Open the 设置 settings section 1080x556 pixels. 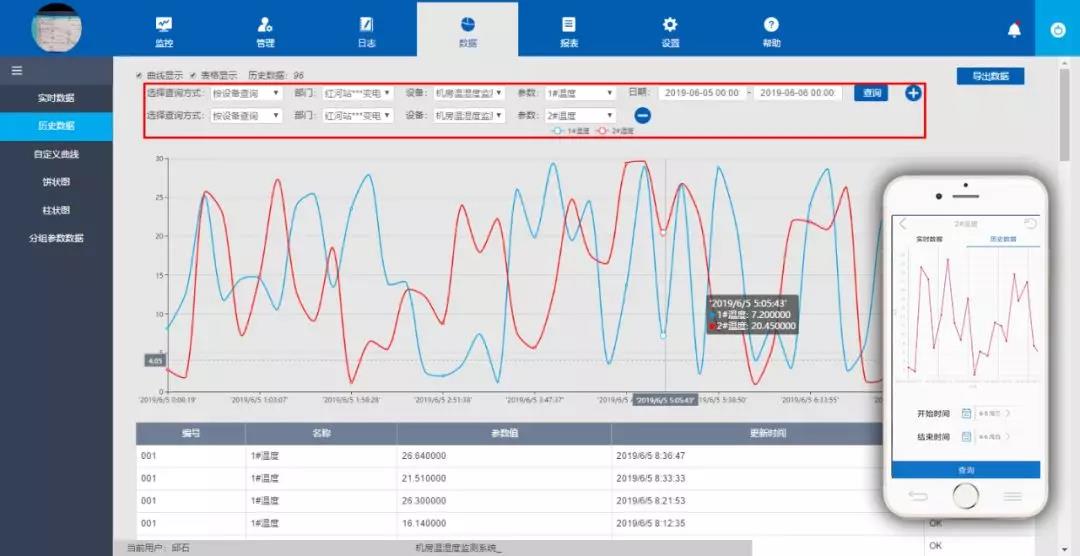[x=670, y=30]
